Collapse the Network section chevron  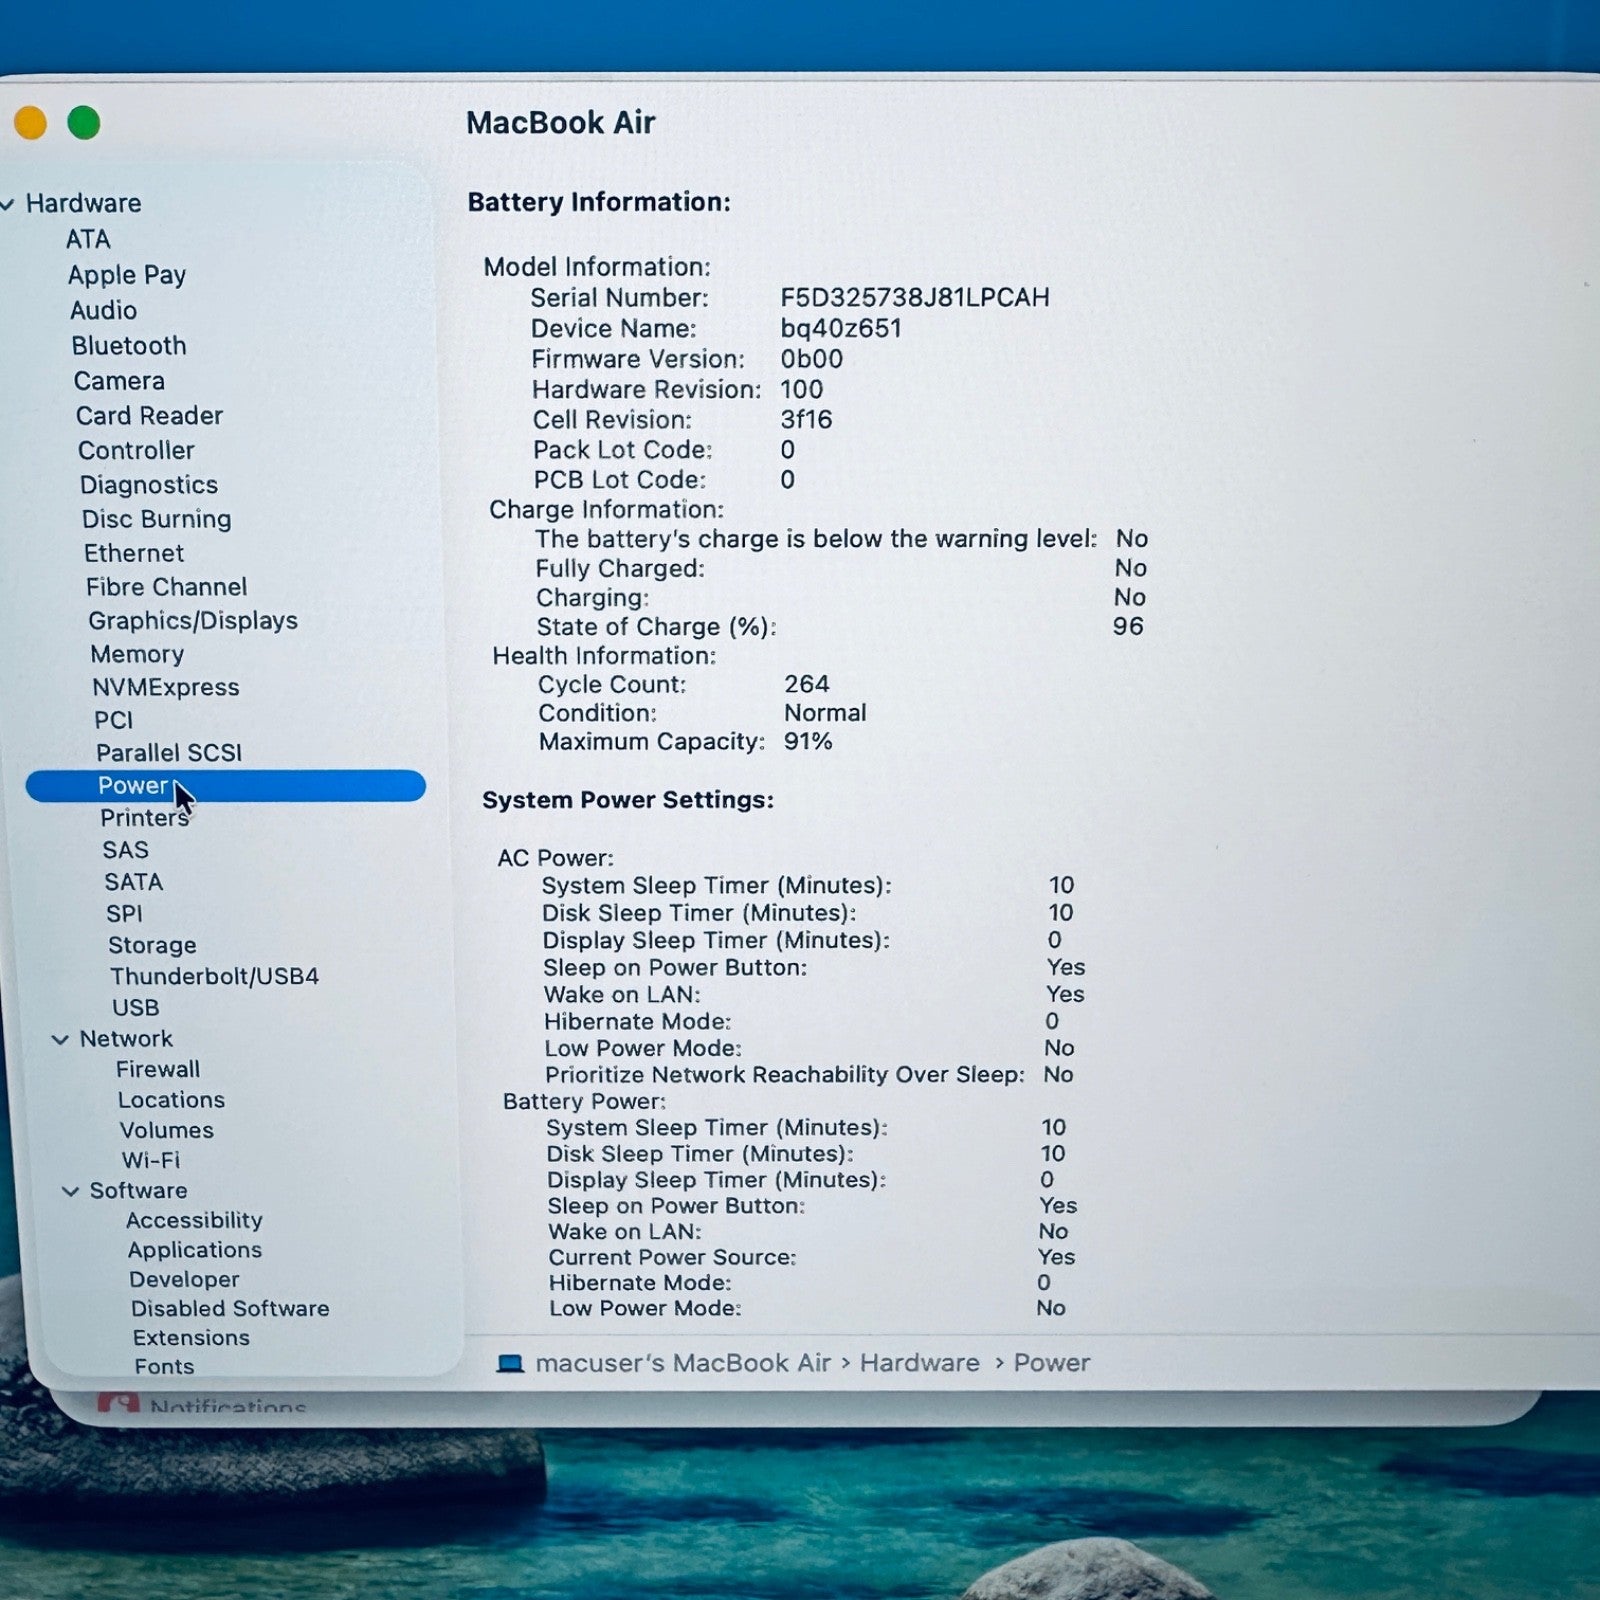61,1040
